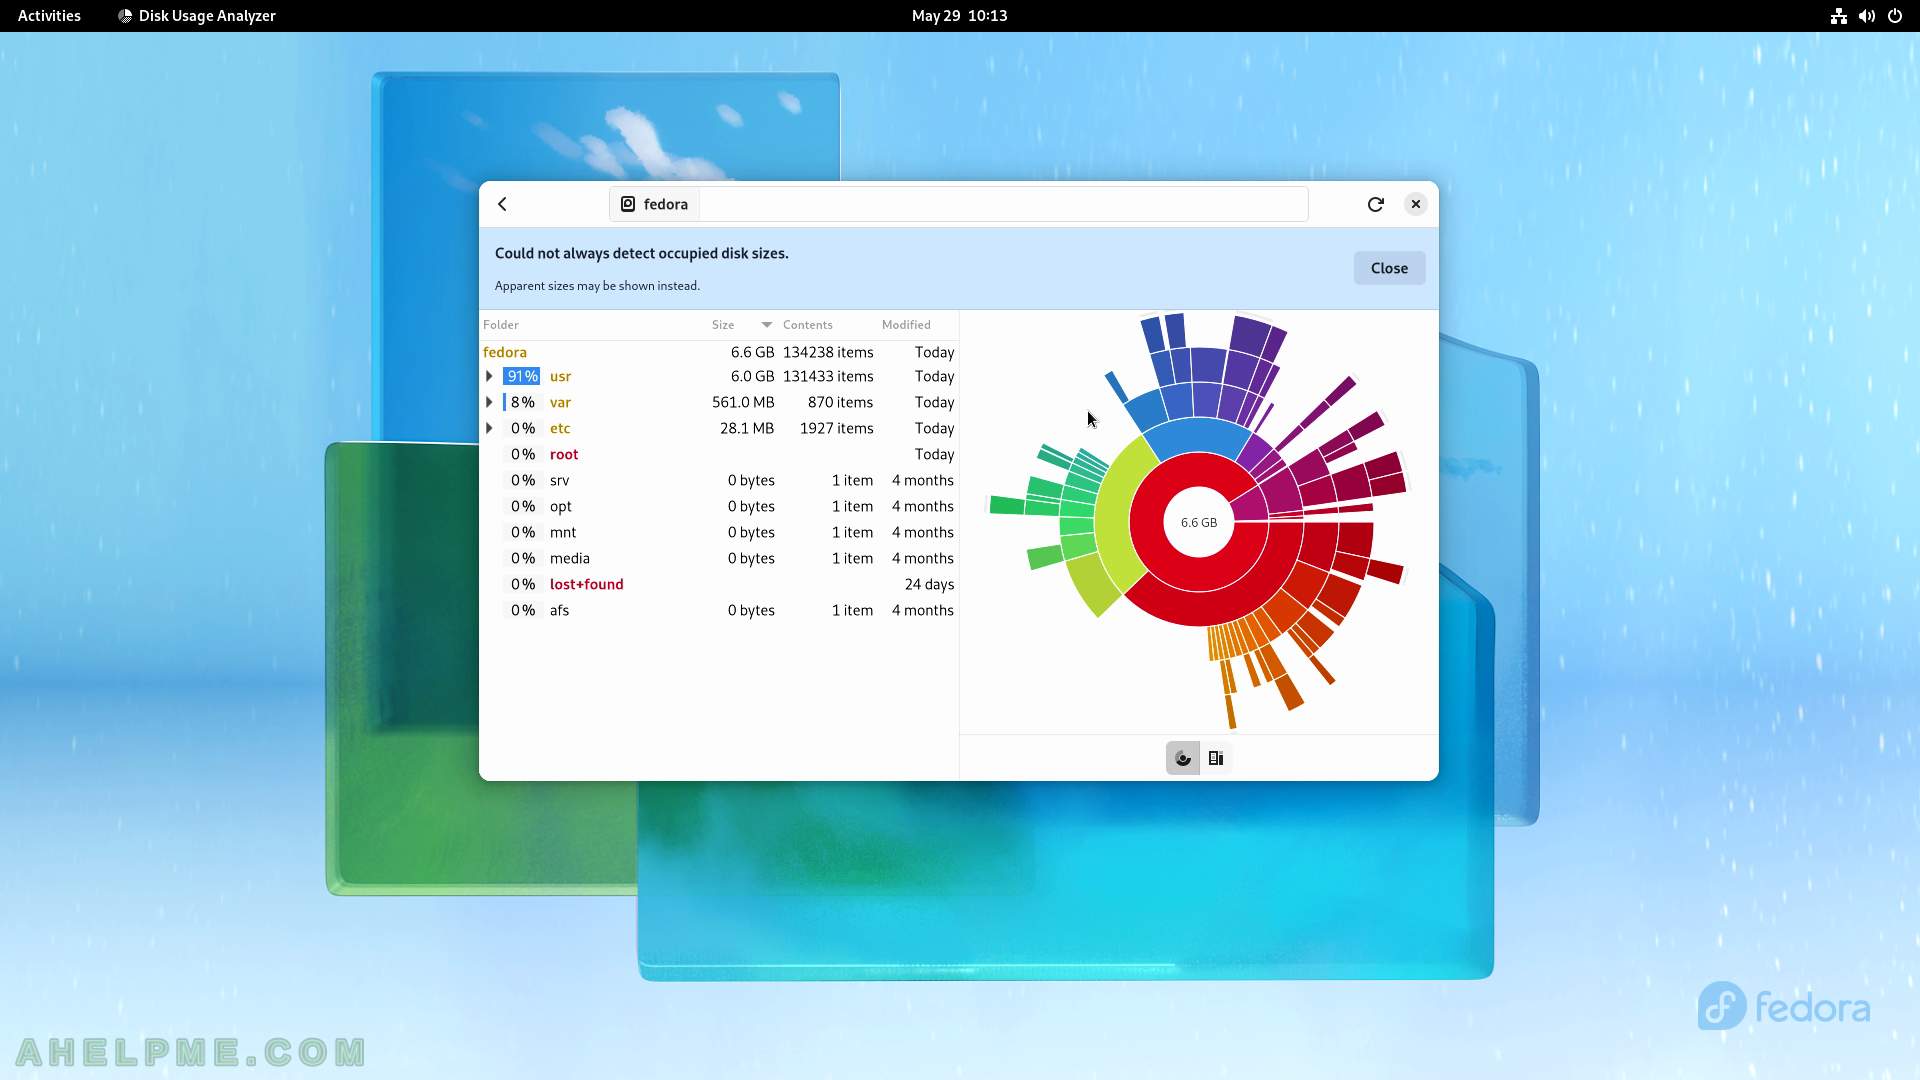Select the afs folder row
The image size is (1920, 1080).
click(x=719, y=610)
